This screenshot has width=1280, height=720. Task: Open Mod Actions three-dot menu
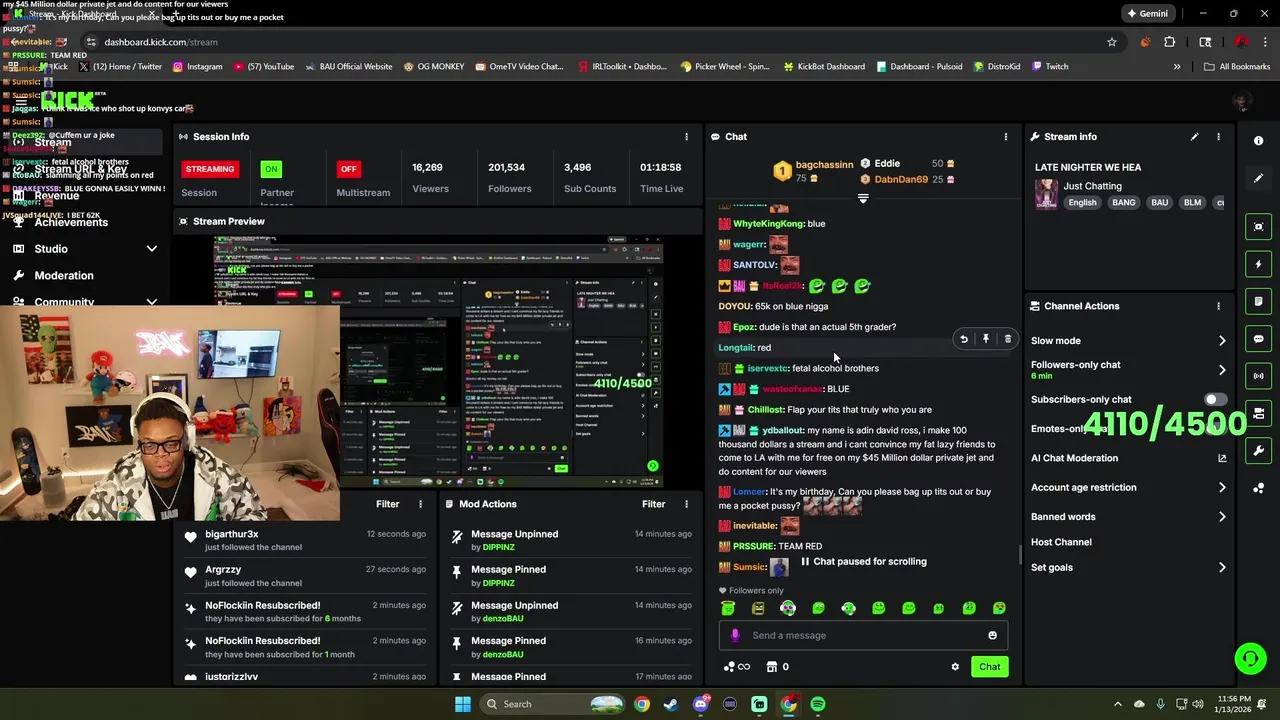pyautogui.click(x=686, y=504)
